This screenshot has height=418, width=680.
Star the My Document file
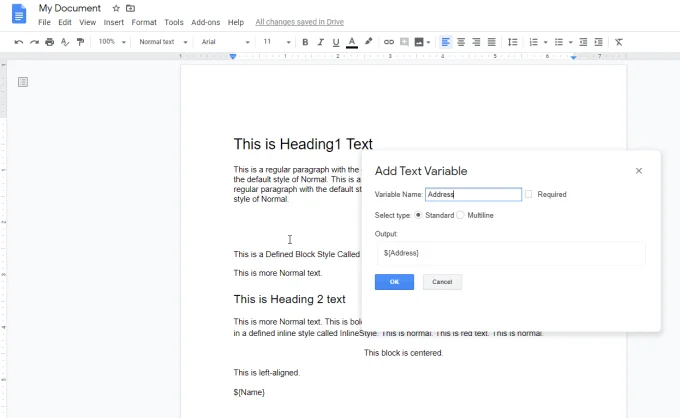(x=116, y=8)
